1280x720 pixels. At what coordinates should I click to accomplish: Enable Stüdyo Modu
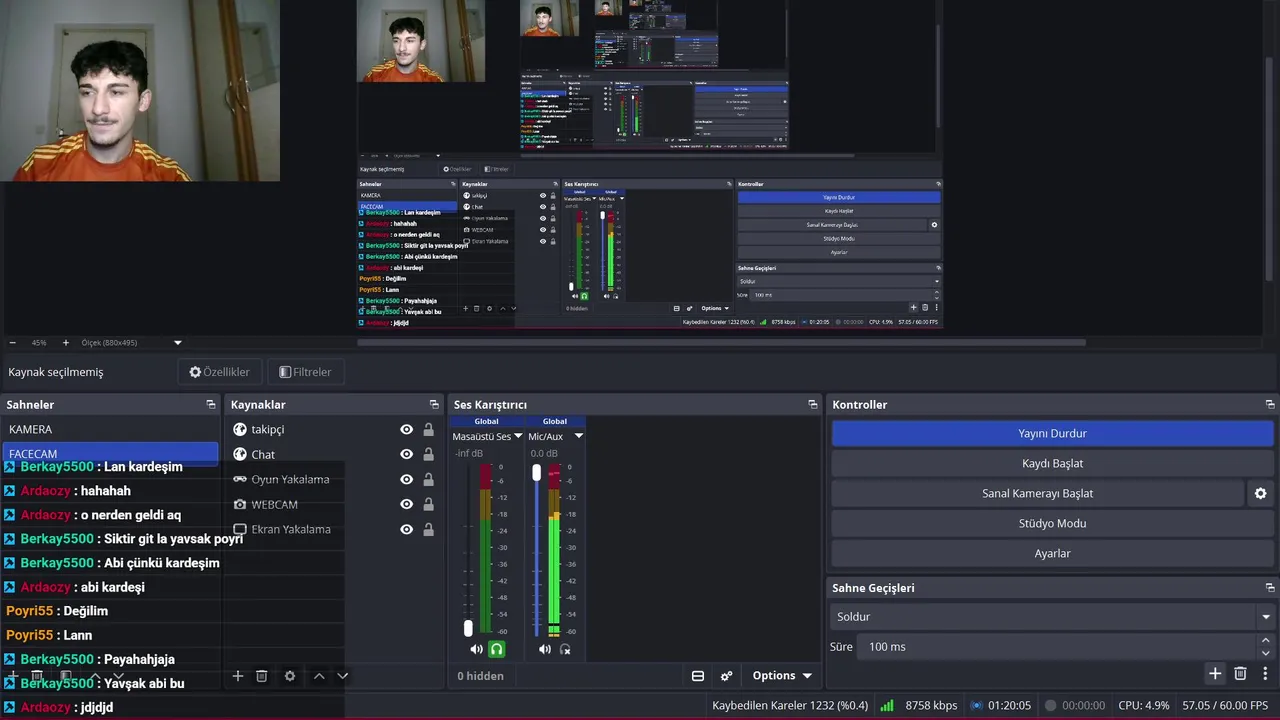[x=1052, y=523]
